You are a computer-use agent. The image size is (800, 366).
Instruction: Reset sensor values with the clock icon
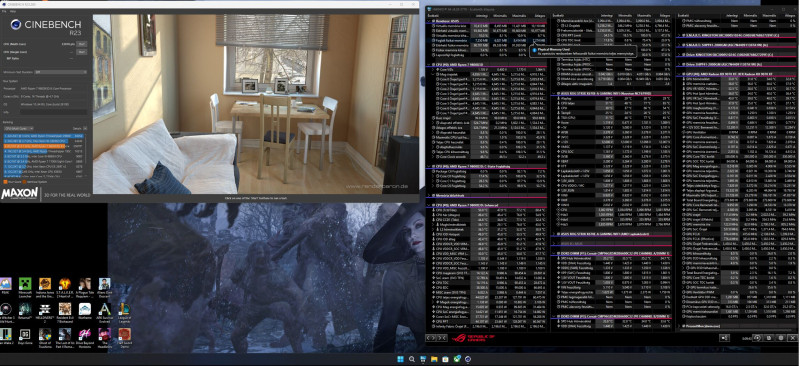tap(758, 338)
